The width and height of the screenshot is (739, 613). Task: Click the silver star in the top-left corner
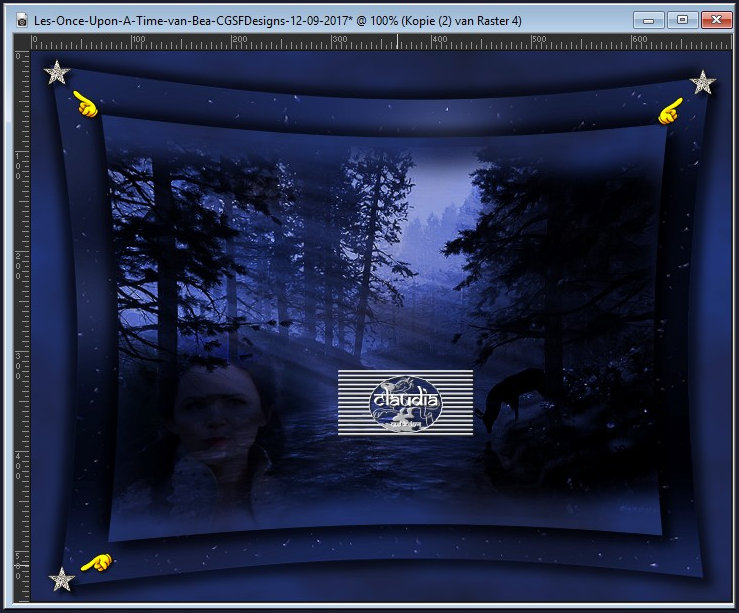coord(57,73)
